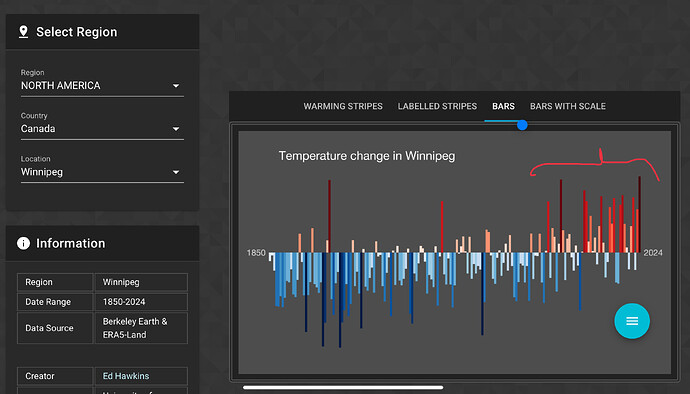Open the Ed Hawkins creator link

(x=126, y=376)
